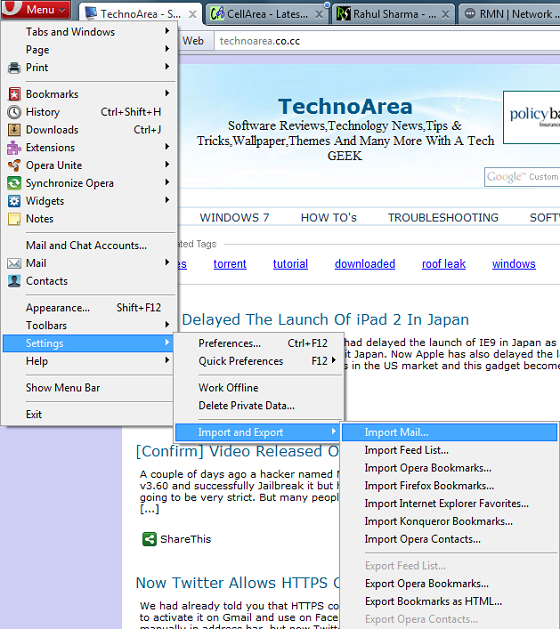This screenshot has height=629, width=560.
Task: Click the TechnoArea tab favicon
Action: [91, 14]
